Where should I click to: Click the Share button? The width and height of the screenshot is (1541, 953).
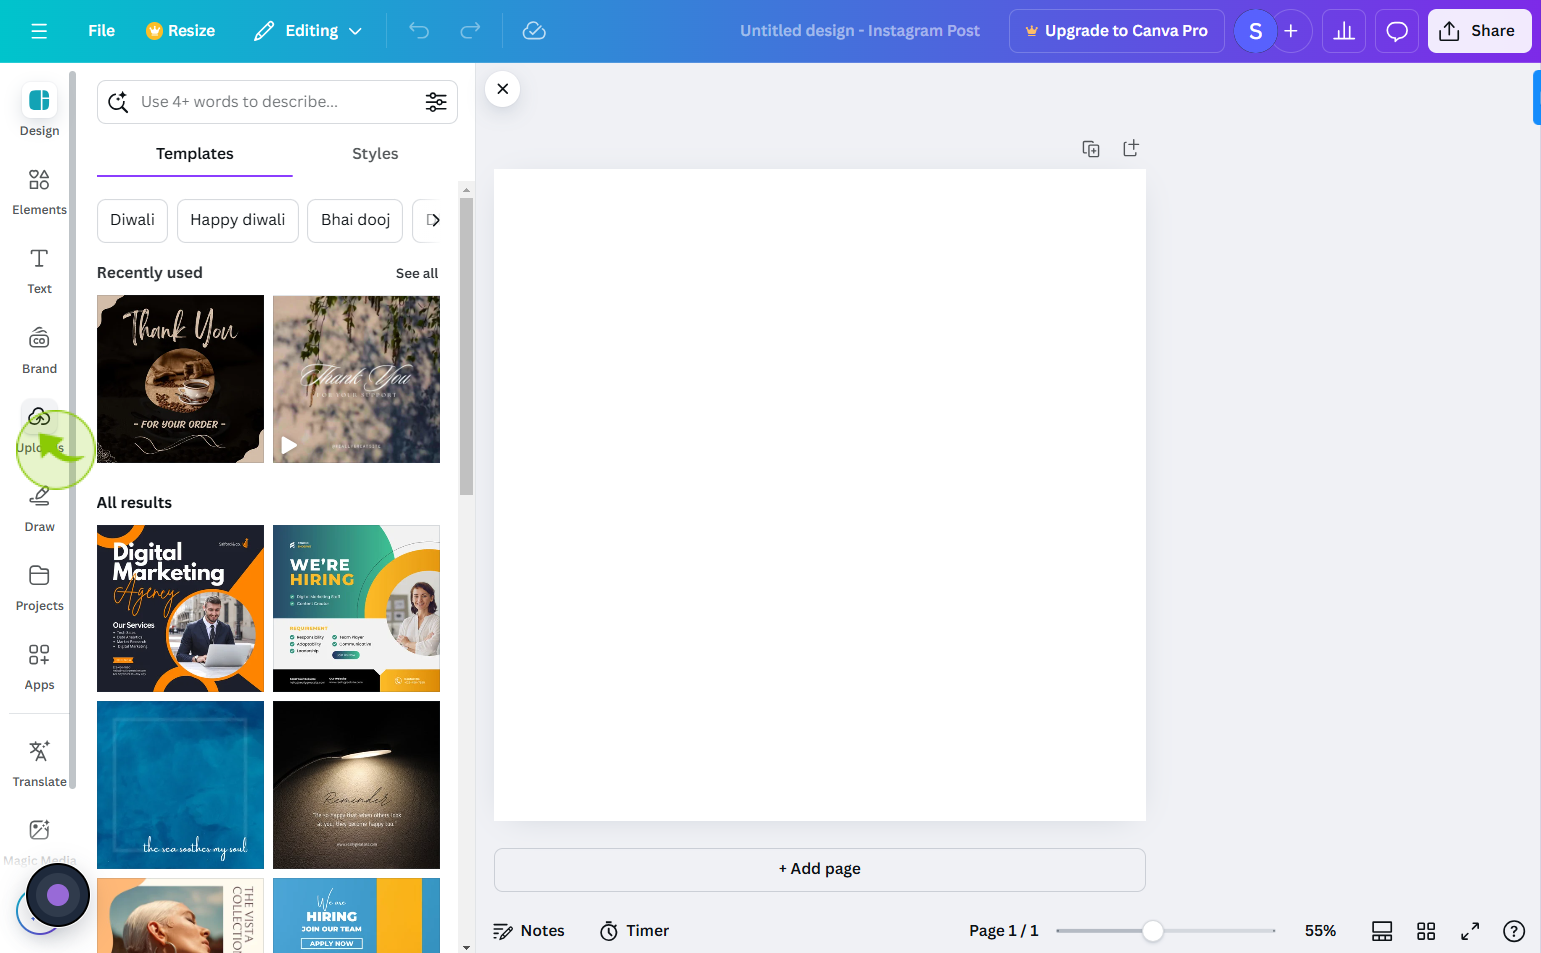(x=1479, y=31)
